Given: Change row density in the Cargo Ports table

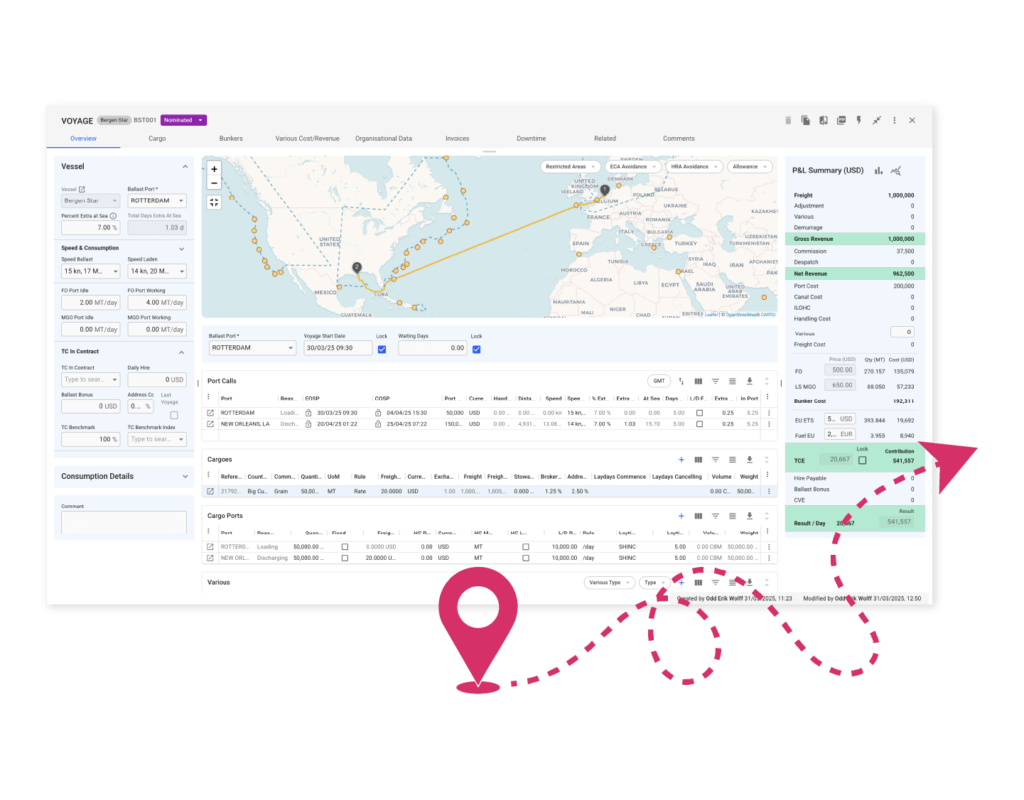Looking at the screenshot, I should point(732,516).
